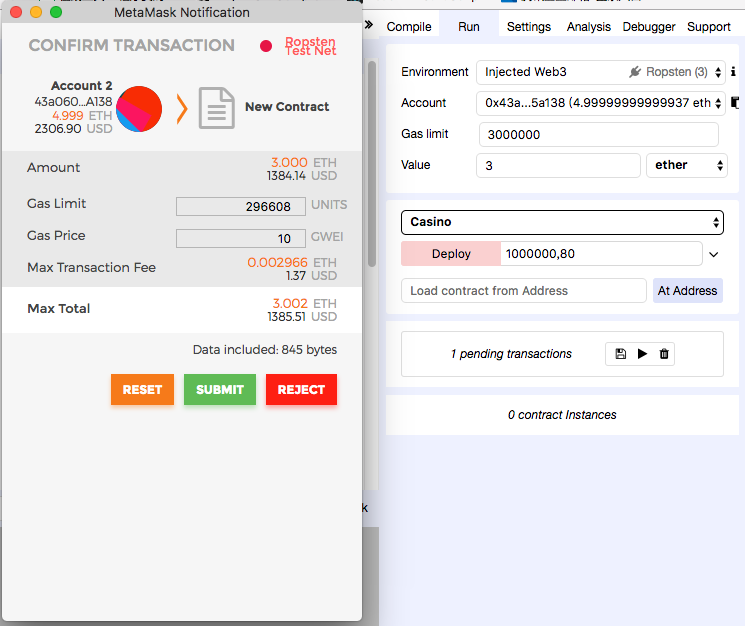The image size is (745, 626).
Task: Click the Max Transaction Fee 0.002966 ETH value
Action: pyautogui.click(x=292, y=262)
